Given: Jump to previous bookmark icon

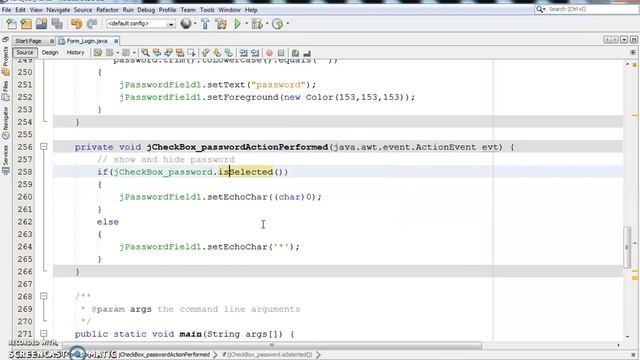Looking at the screenshot, I should [205, 53].
